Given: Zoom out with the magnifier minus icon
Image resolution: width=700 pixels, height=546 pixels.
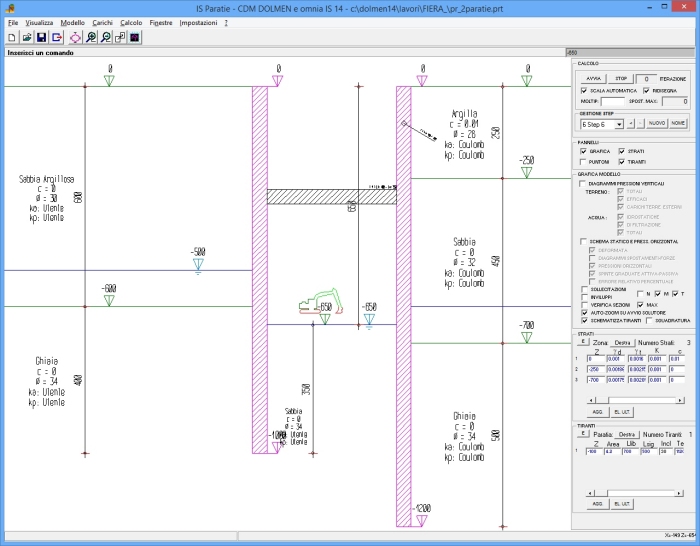Looking at the screenshot, I should click(x=105, y=38).
